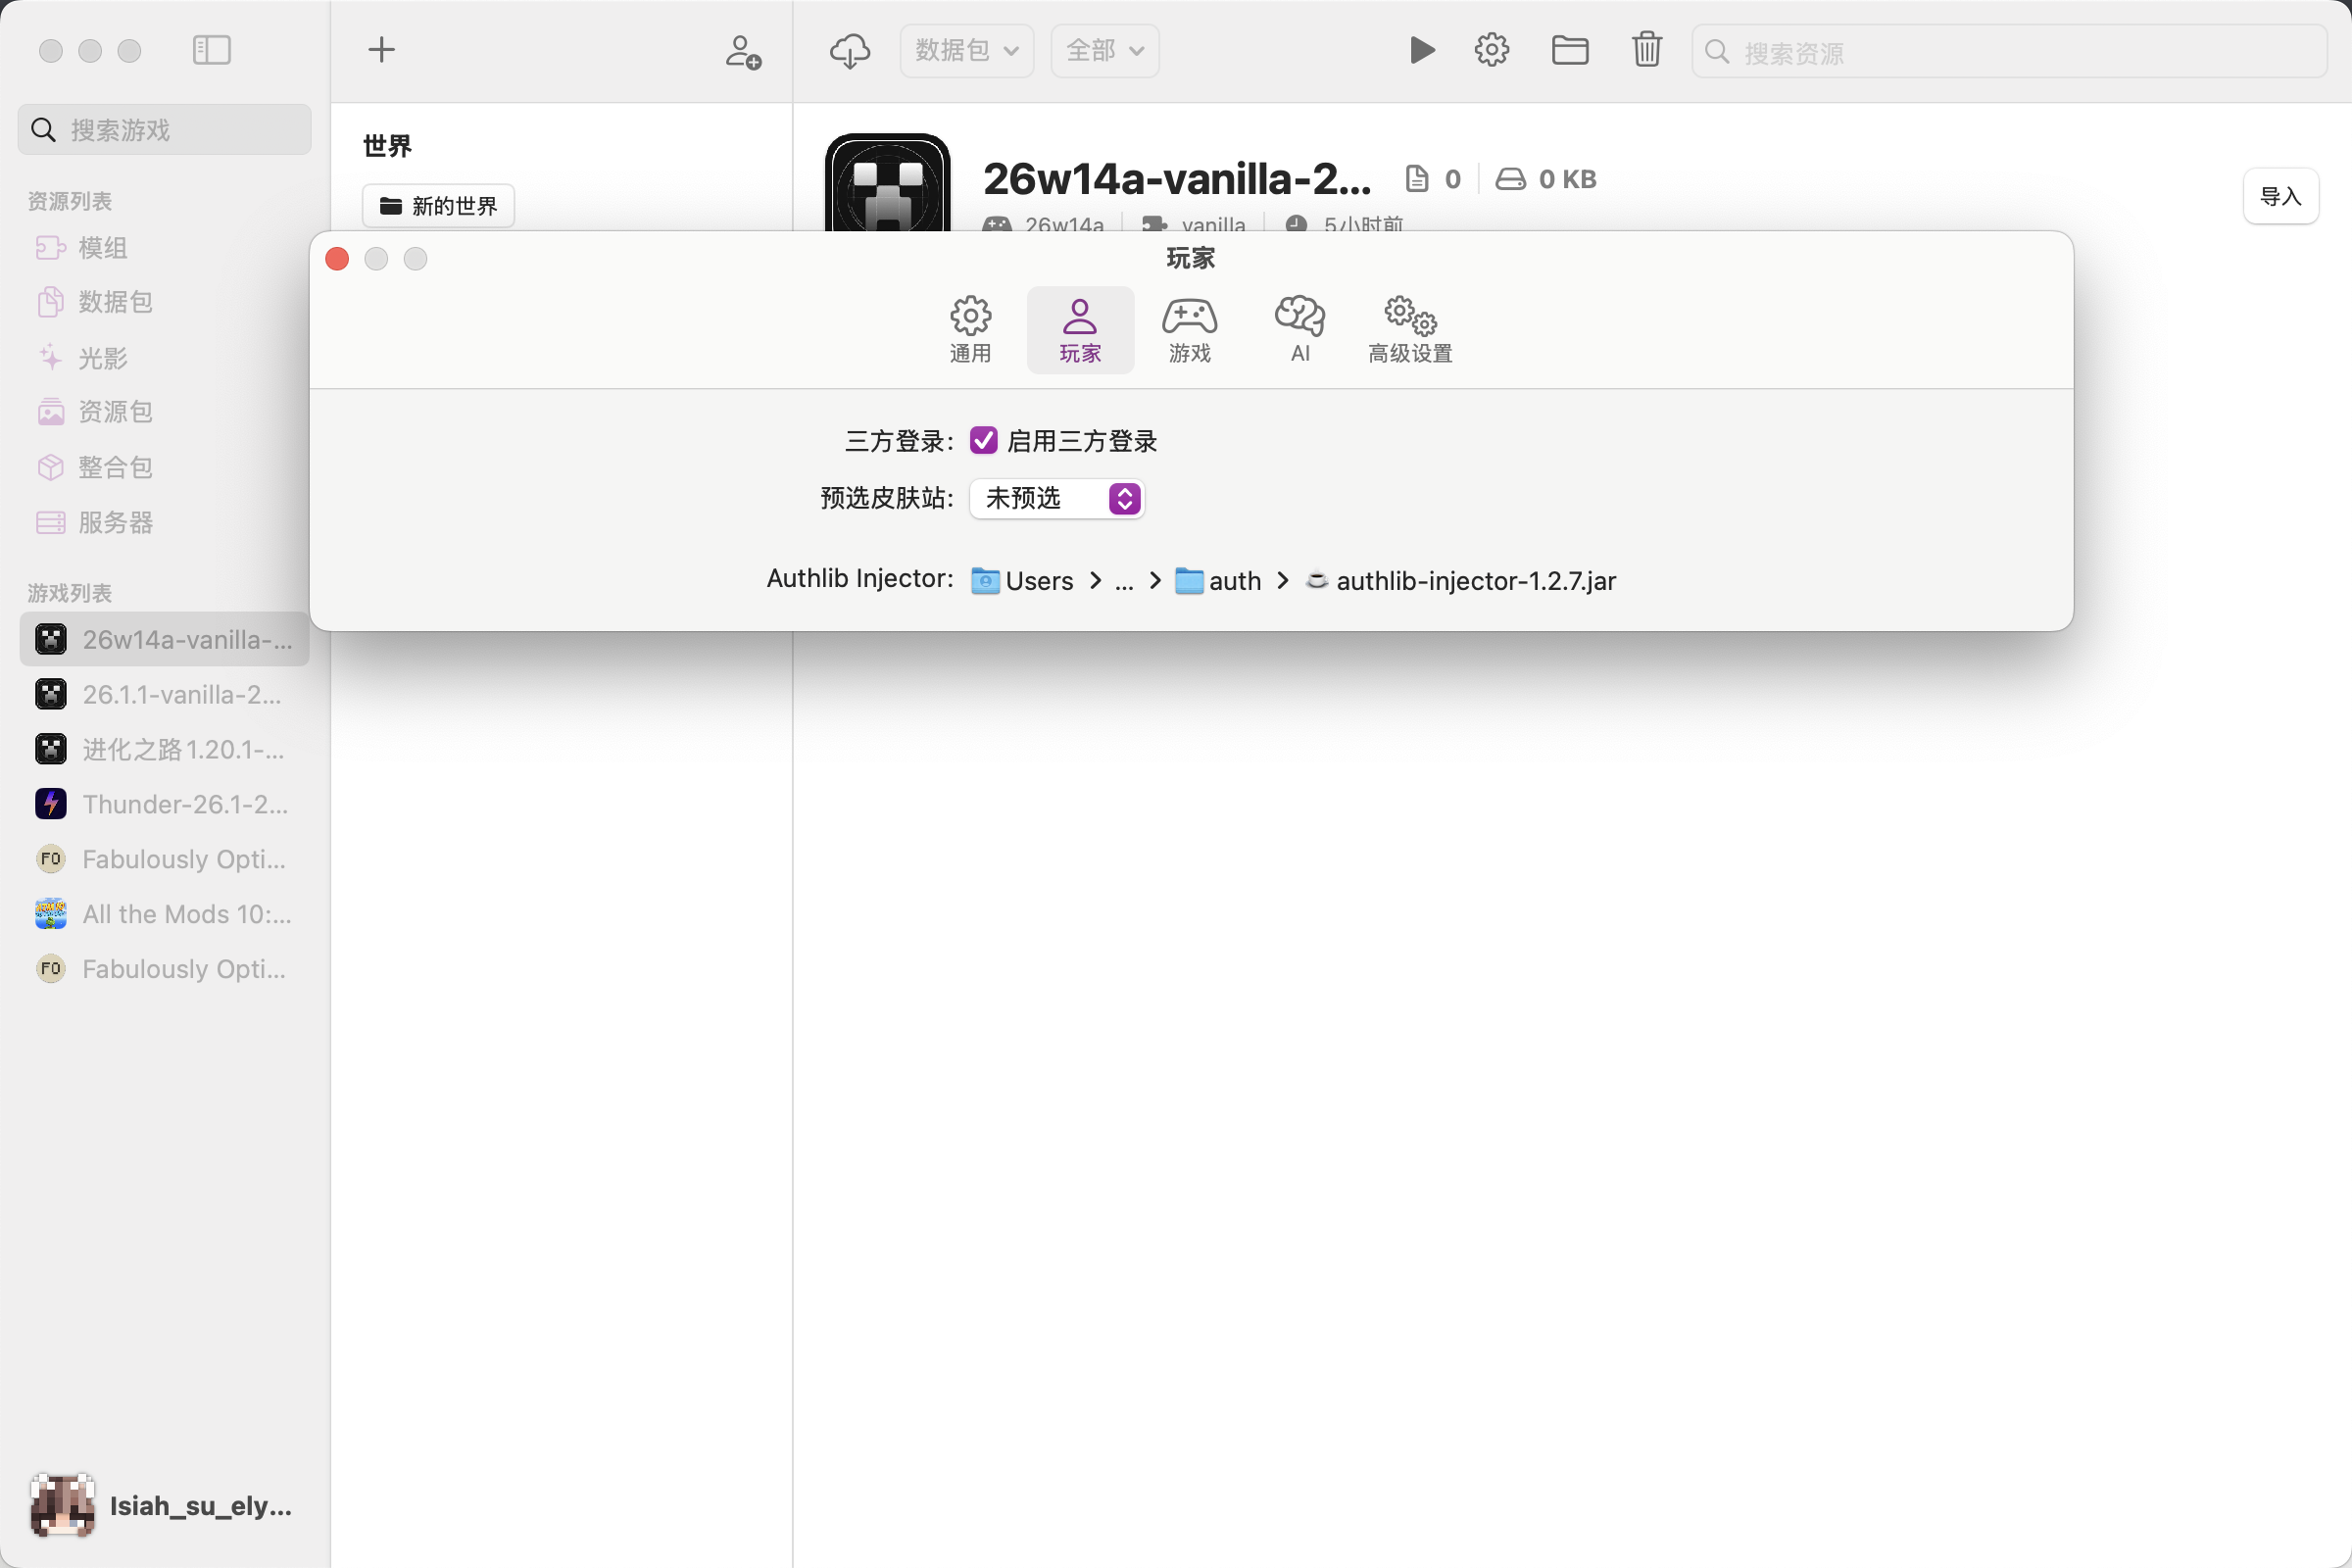Open game folder icon in toolbar

[x=1570, y=50]
